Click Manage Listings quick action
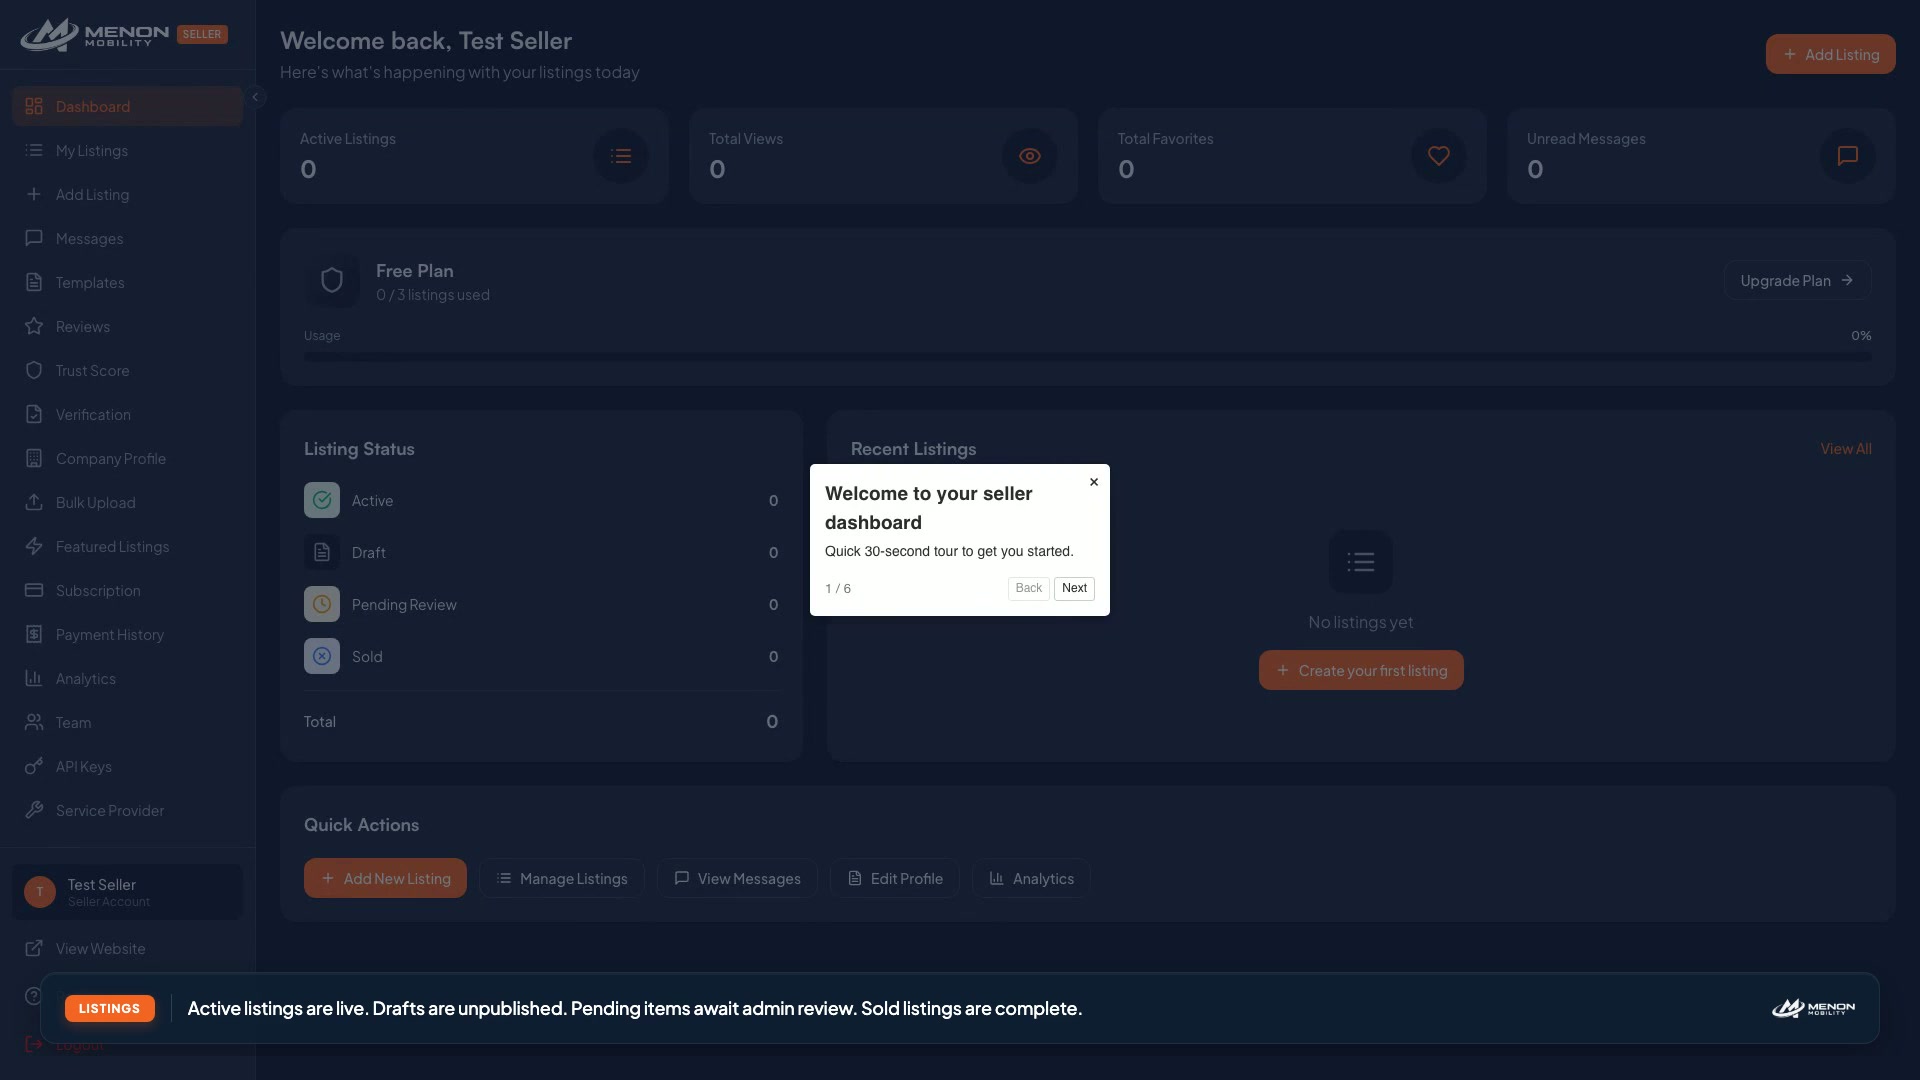This screenshot has width=1920, height=1080. [x=562, y=878]
